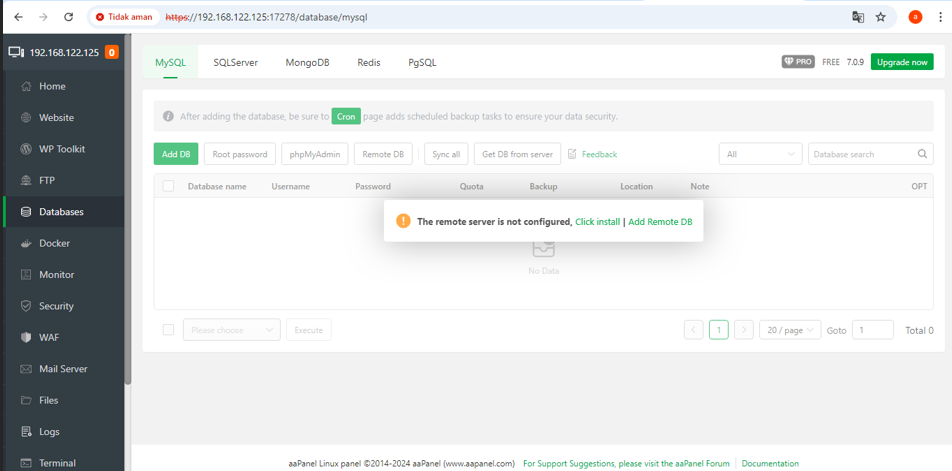The height and width of the screenshot is (471, 952).
Task: Click the Mail Server envelope icon
Action: (26, 369)
